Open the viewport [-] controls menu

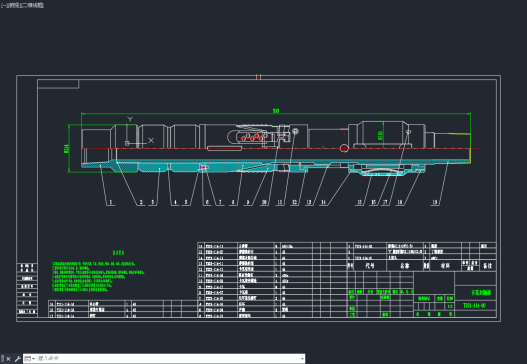coord(3,5)
